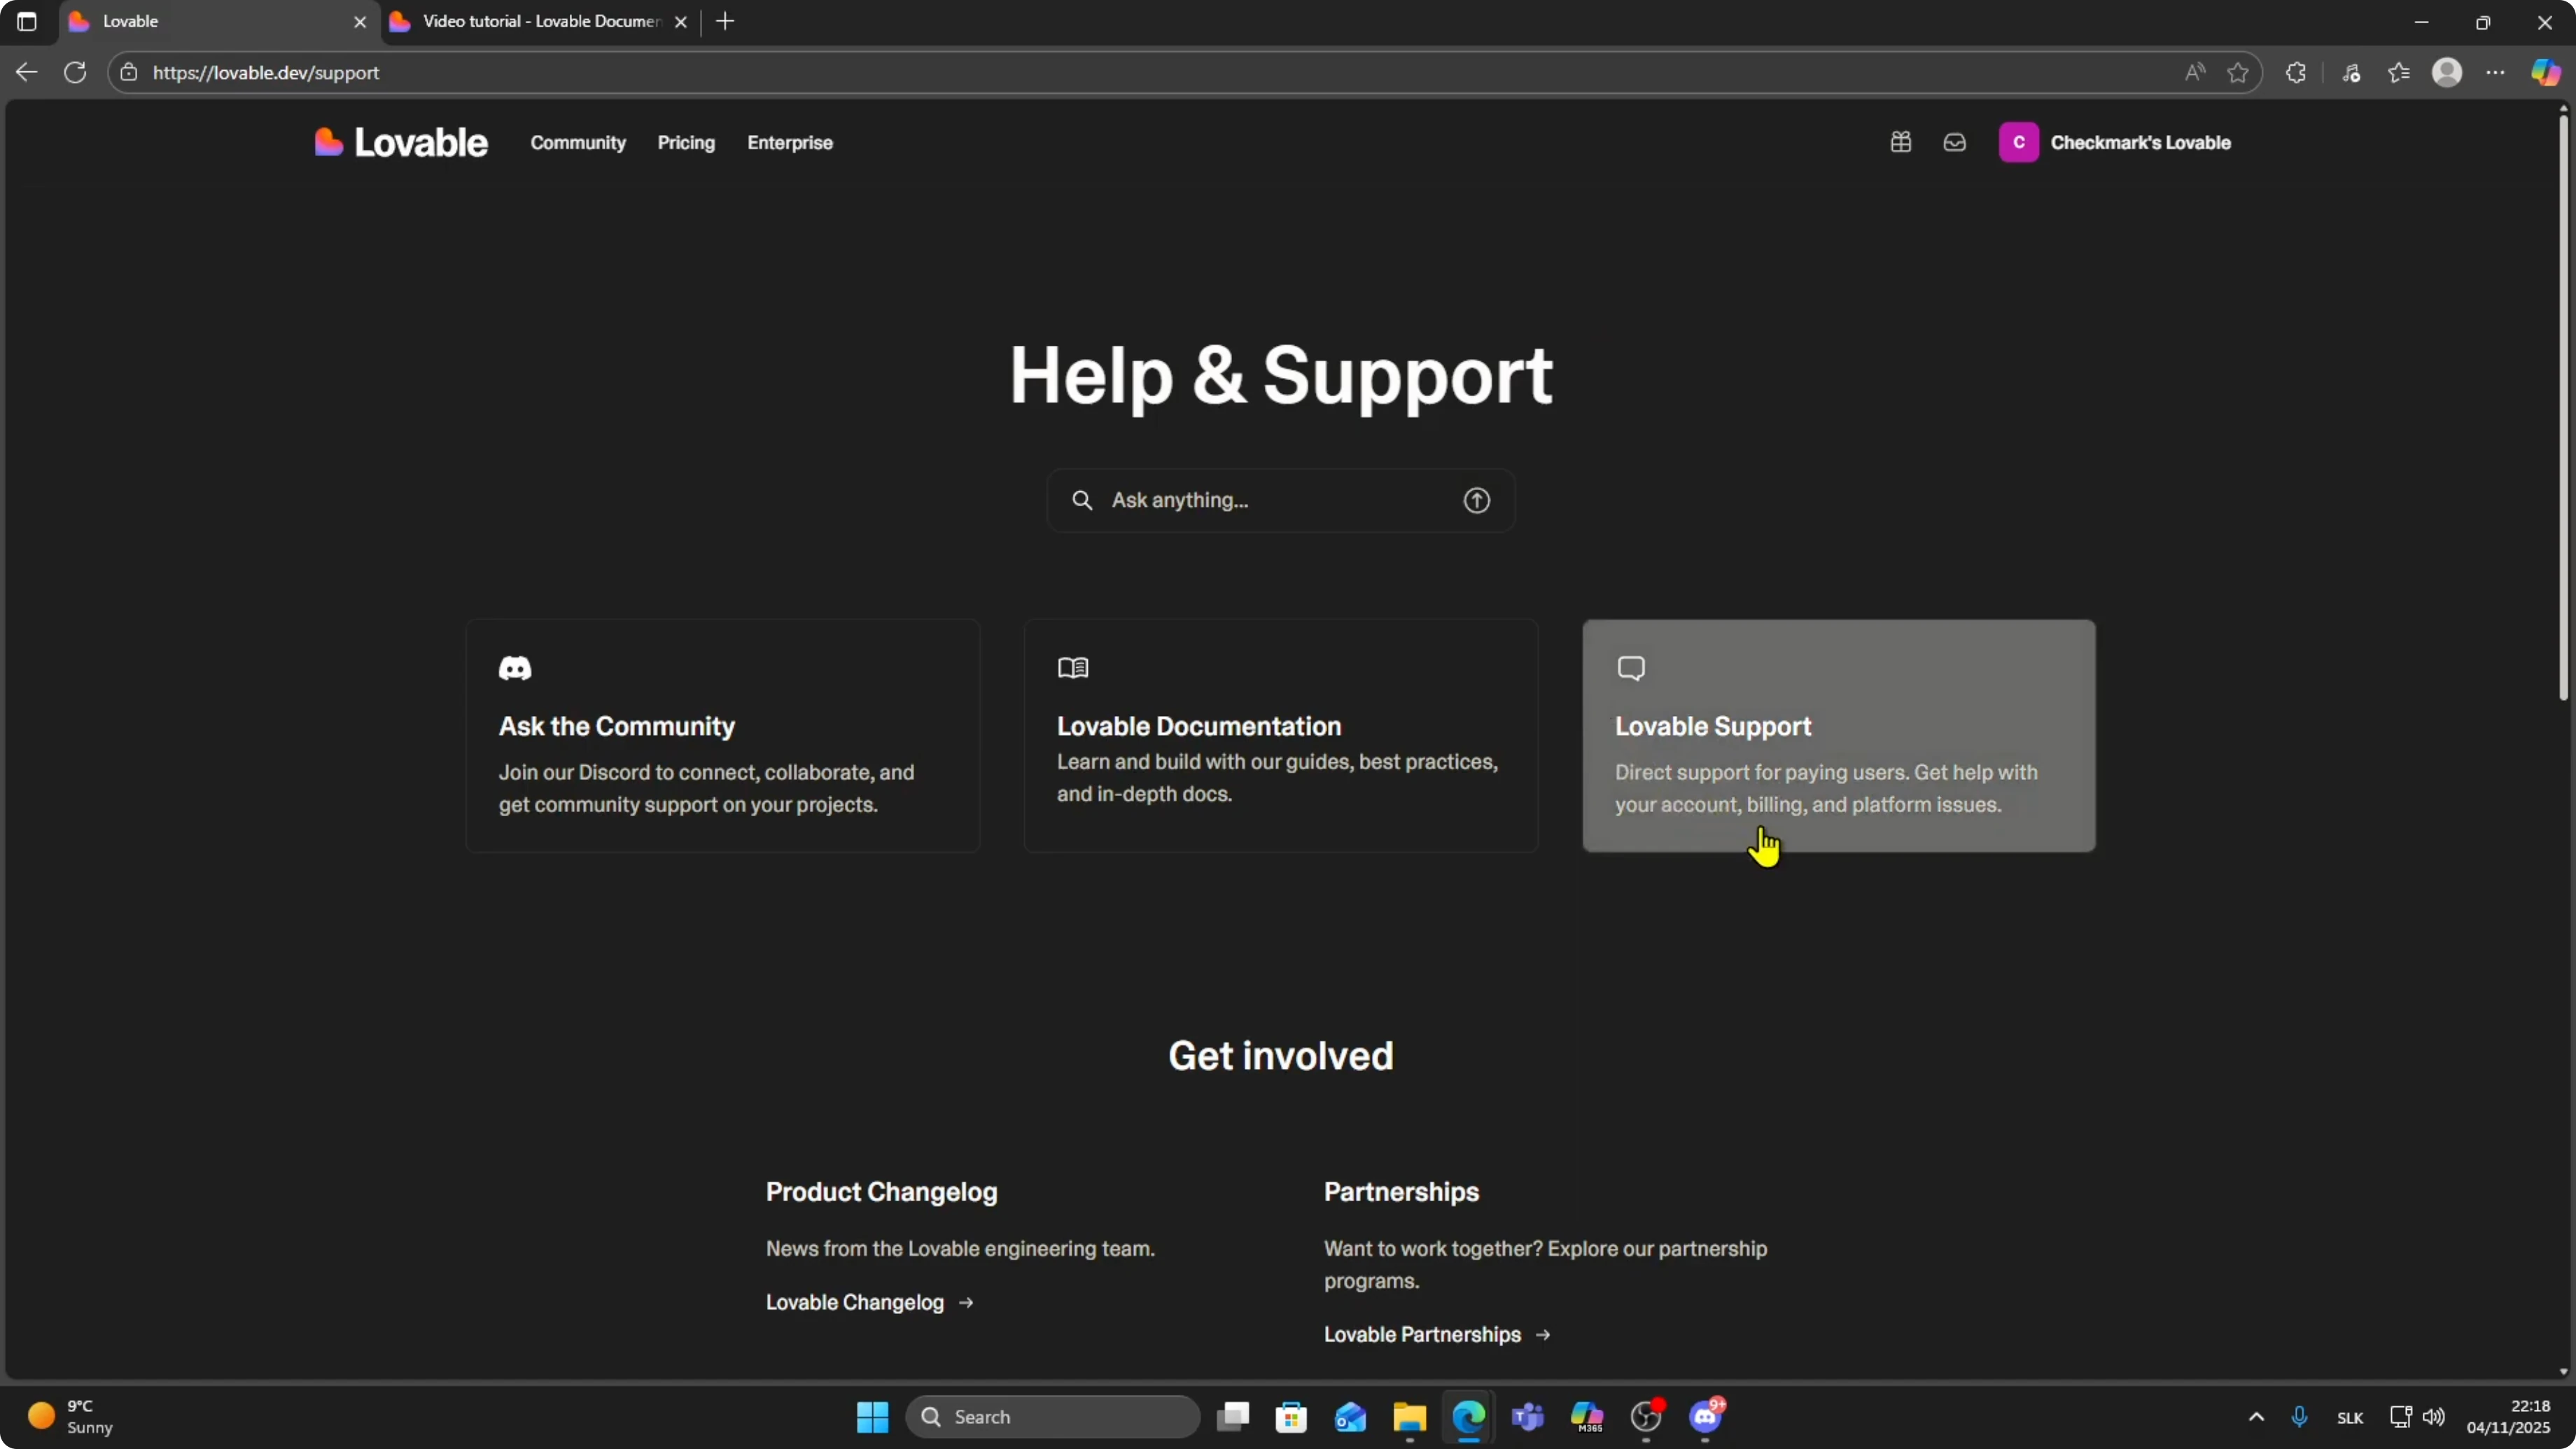
Task: Open the tab actions menu icon
Action: pos(27,21)
